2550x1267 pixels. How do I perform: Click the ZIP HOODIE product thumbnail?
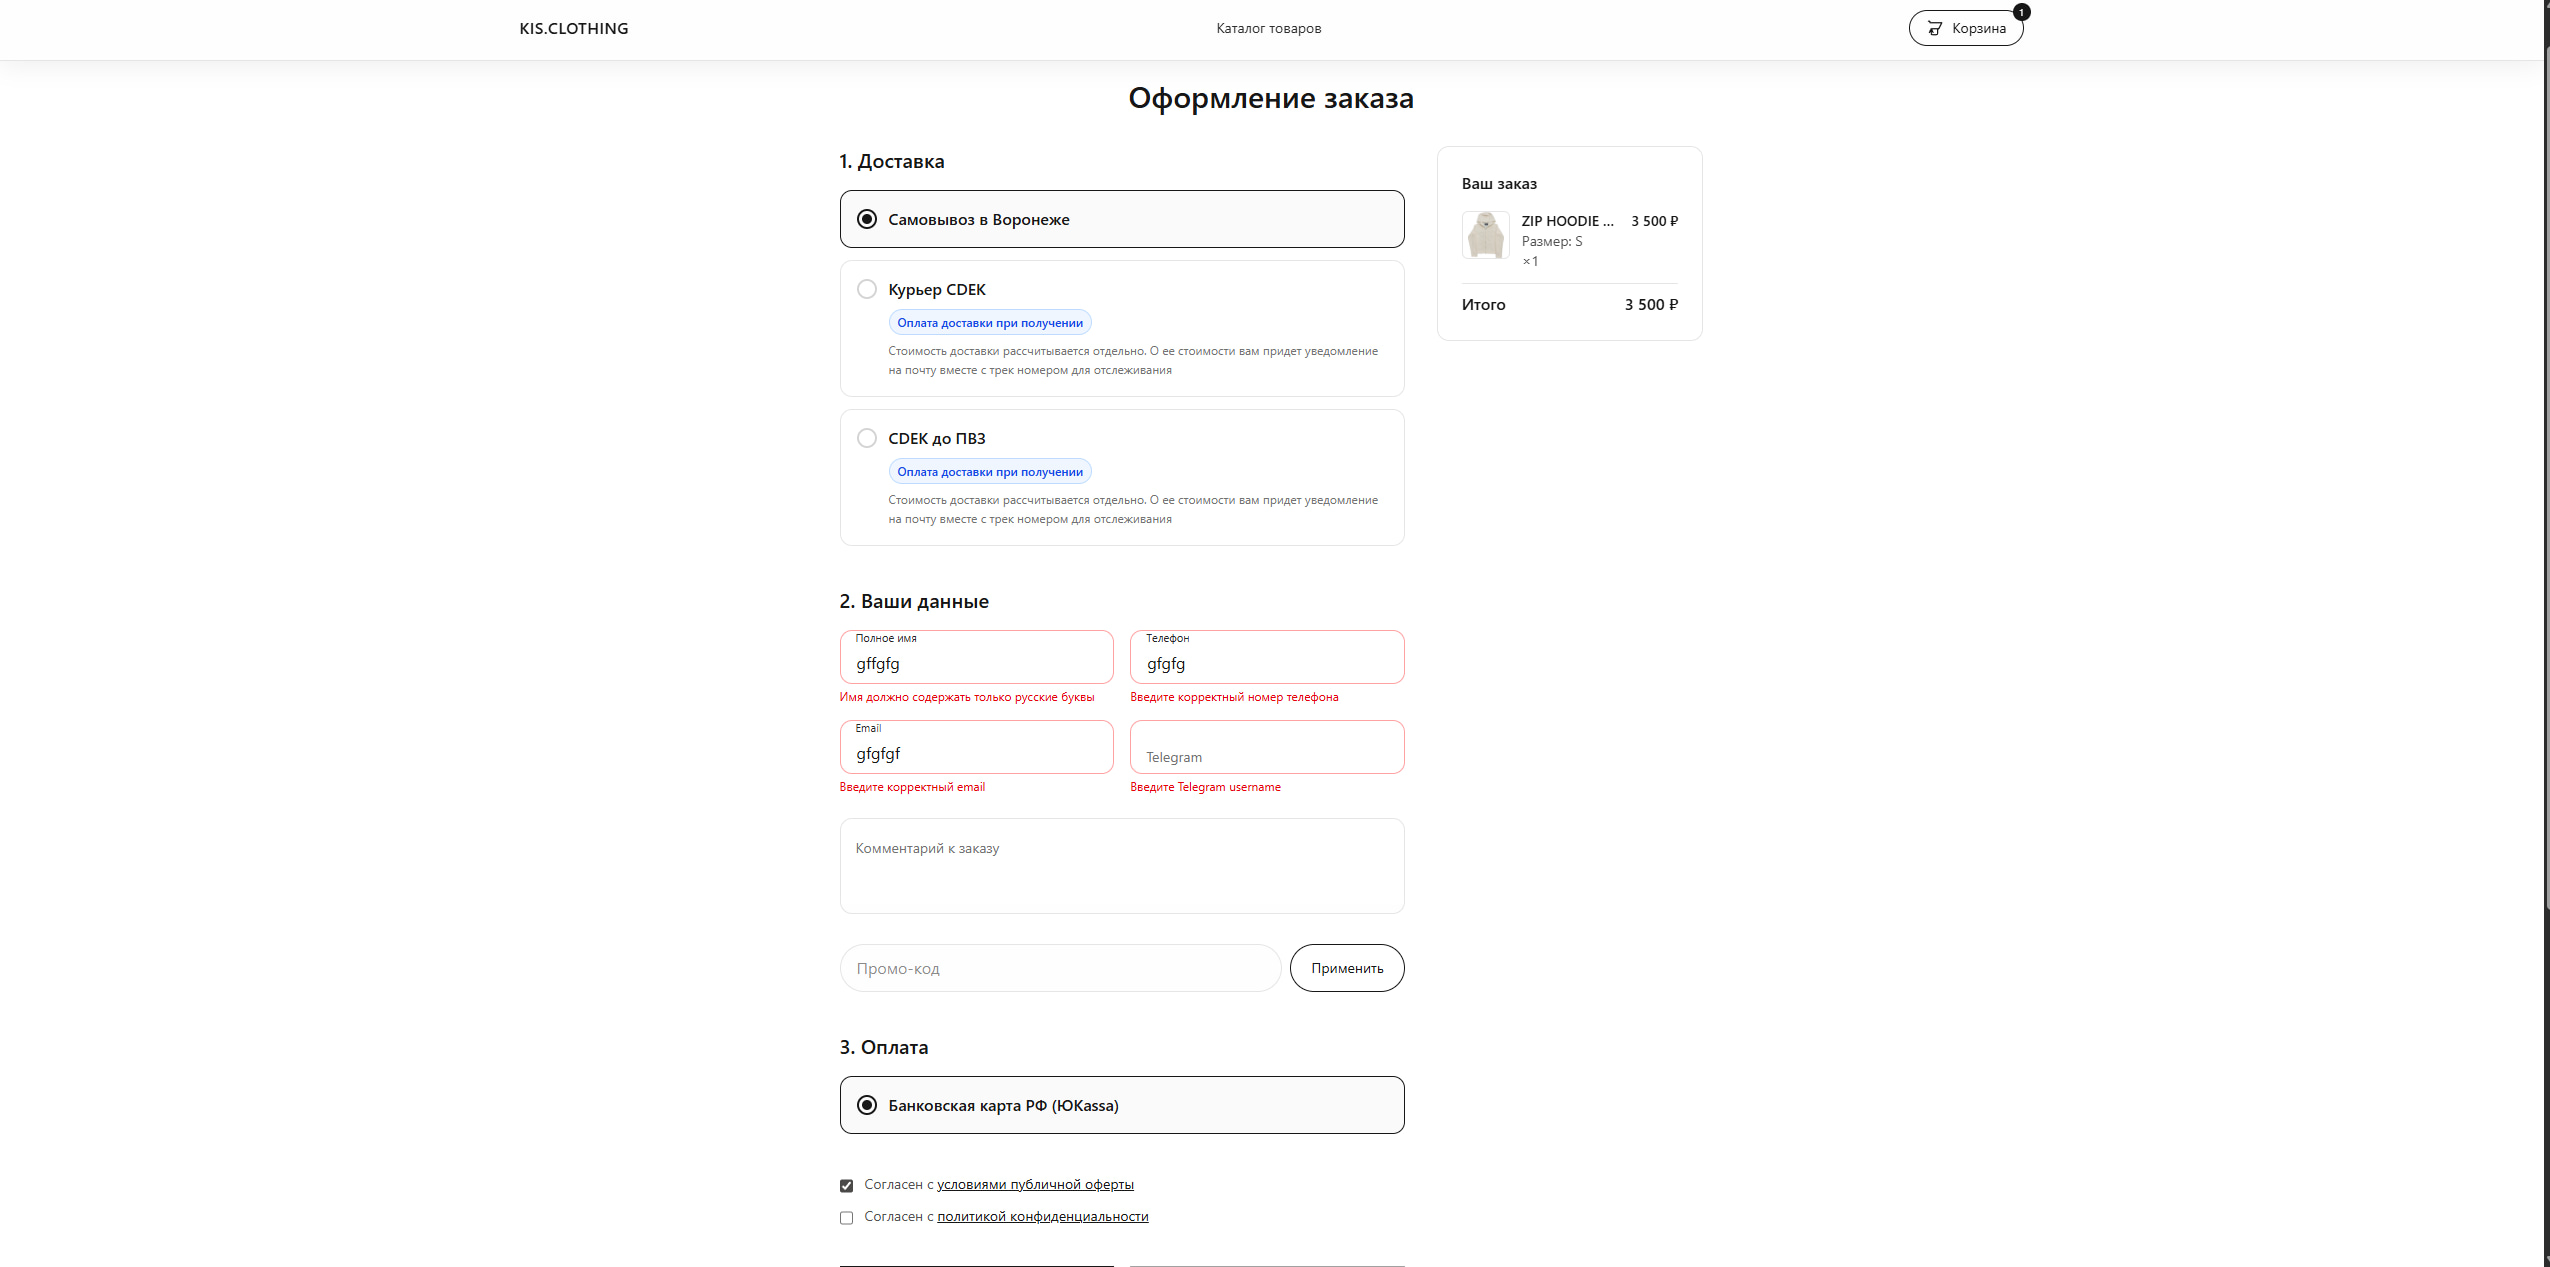(1485, 235)
